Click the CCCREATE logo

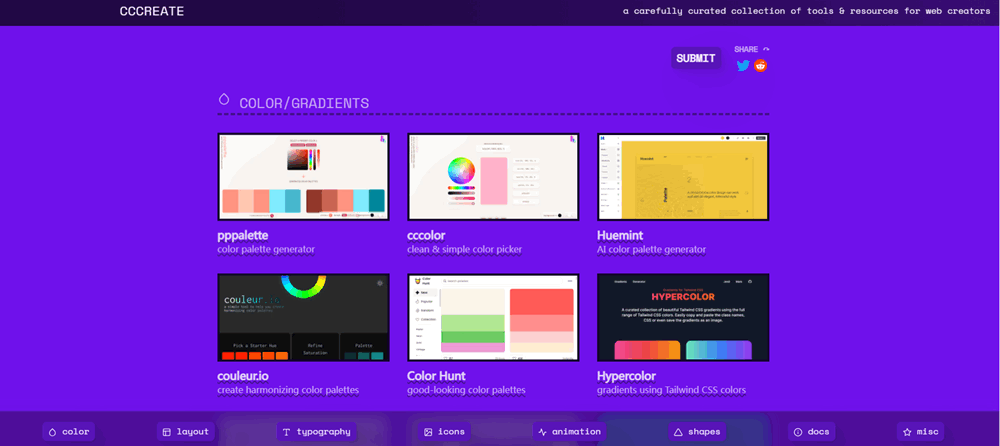pos(151,12)
